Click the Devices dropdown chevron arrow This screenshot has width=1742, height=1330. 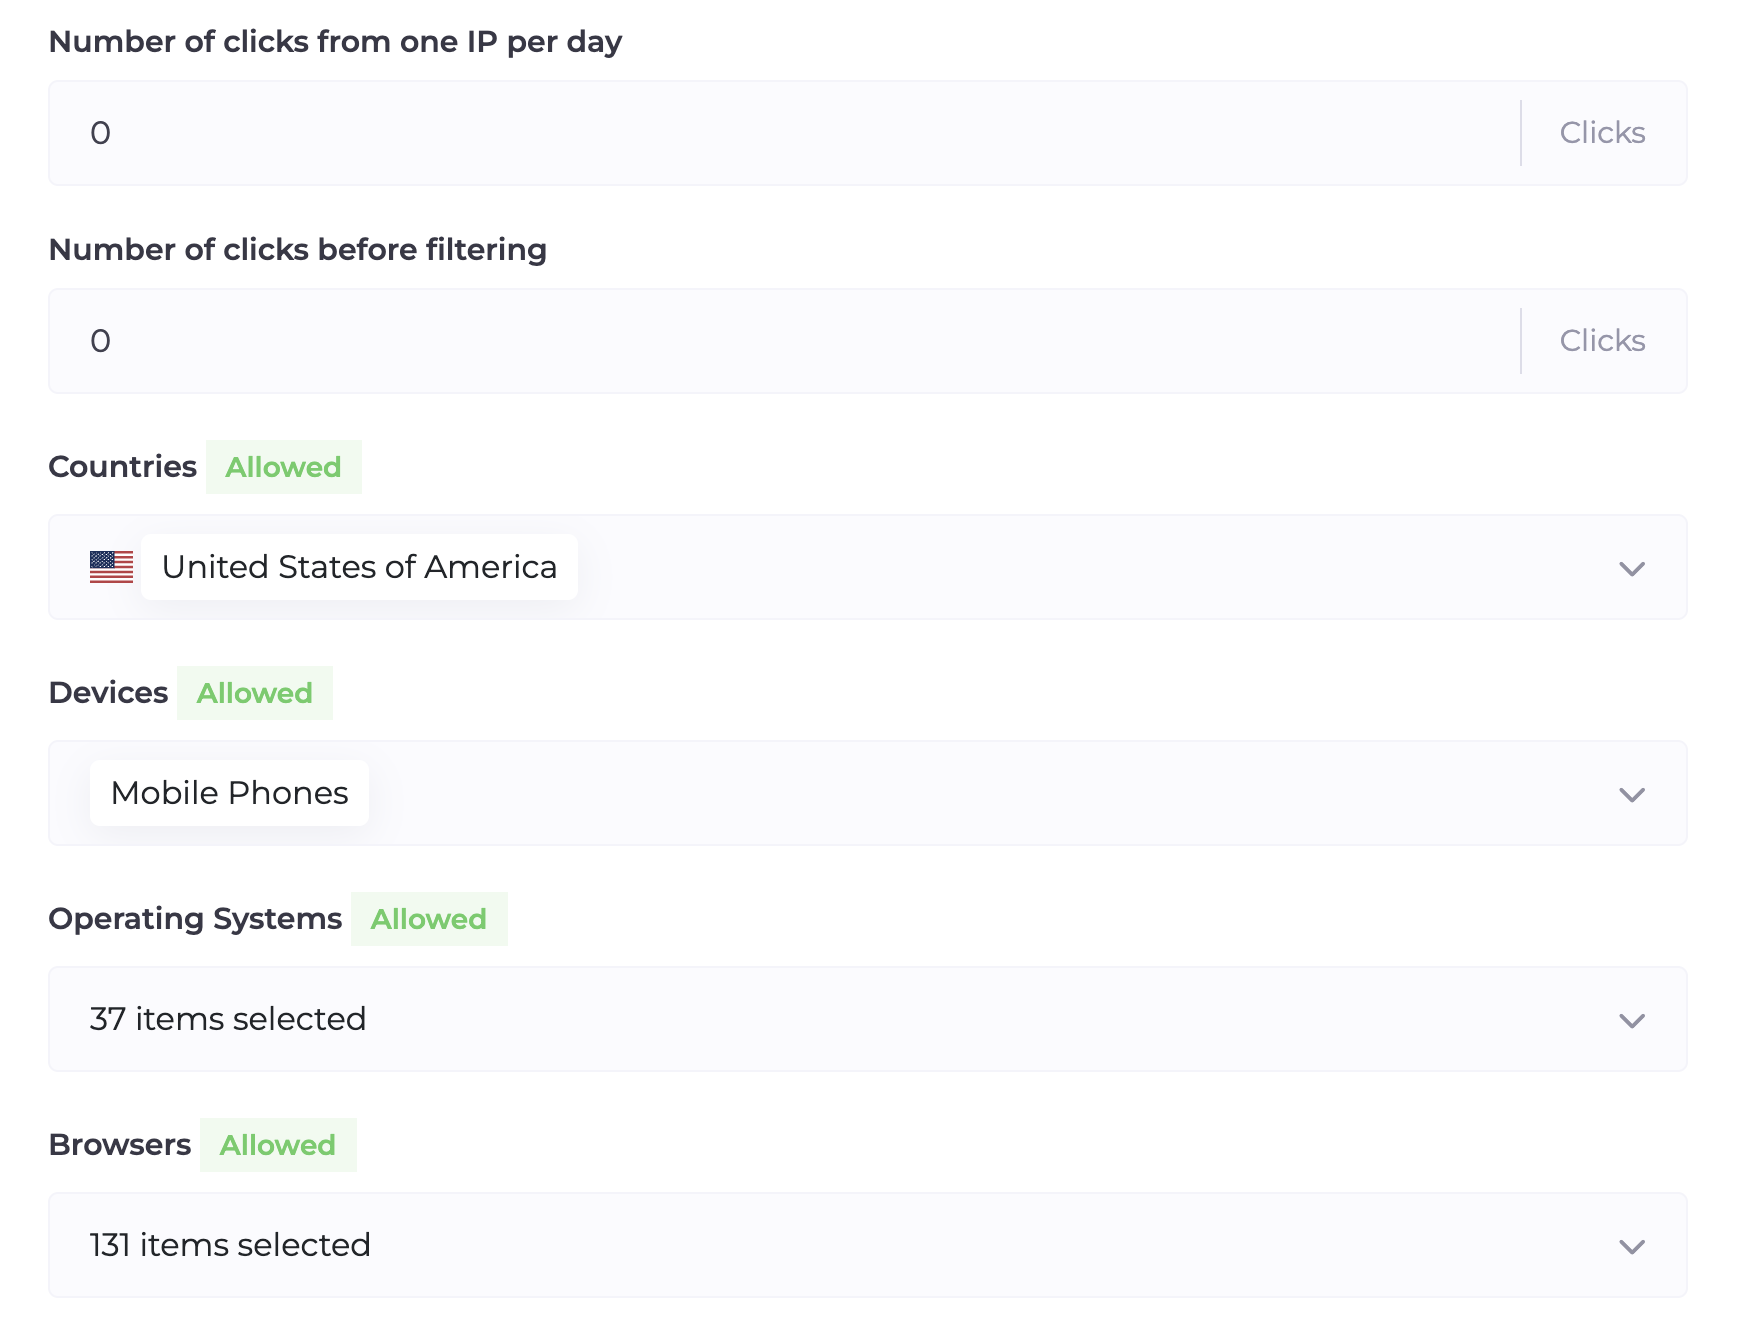point(1632,794)
